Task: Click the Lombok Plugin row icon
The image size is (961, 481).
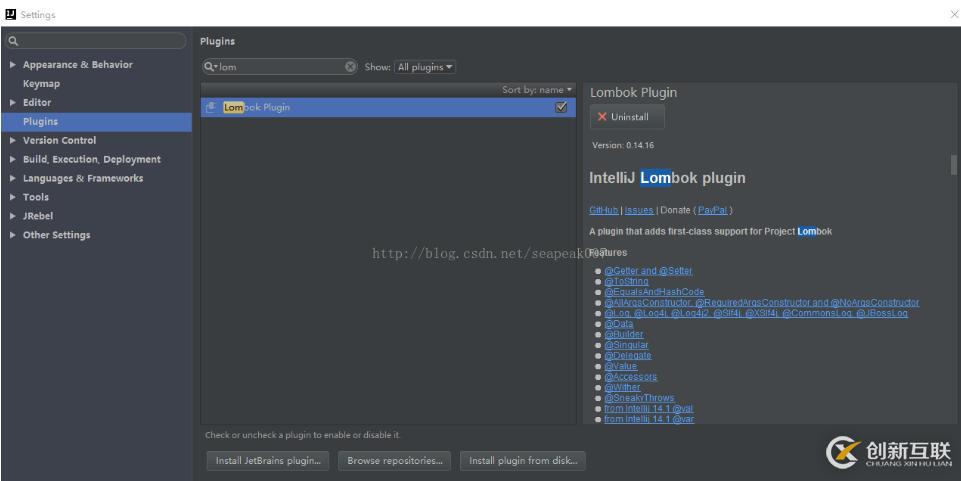Action: 210,107
